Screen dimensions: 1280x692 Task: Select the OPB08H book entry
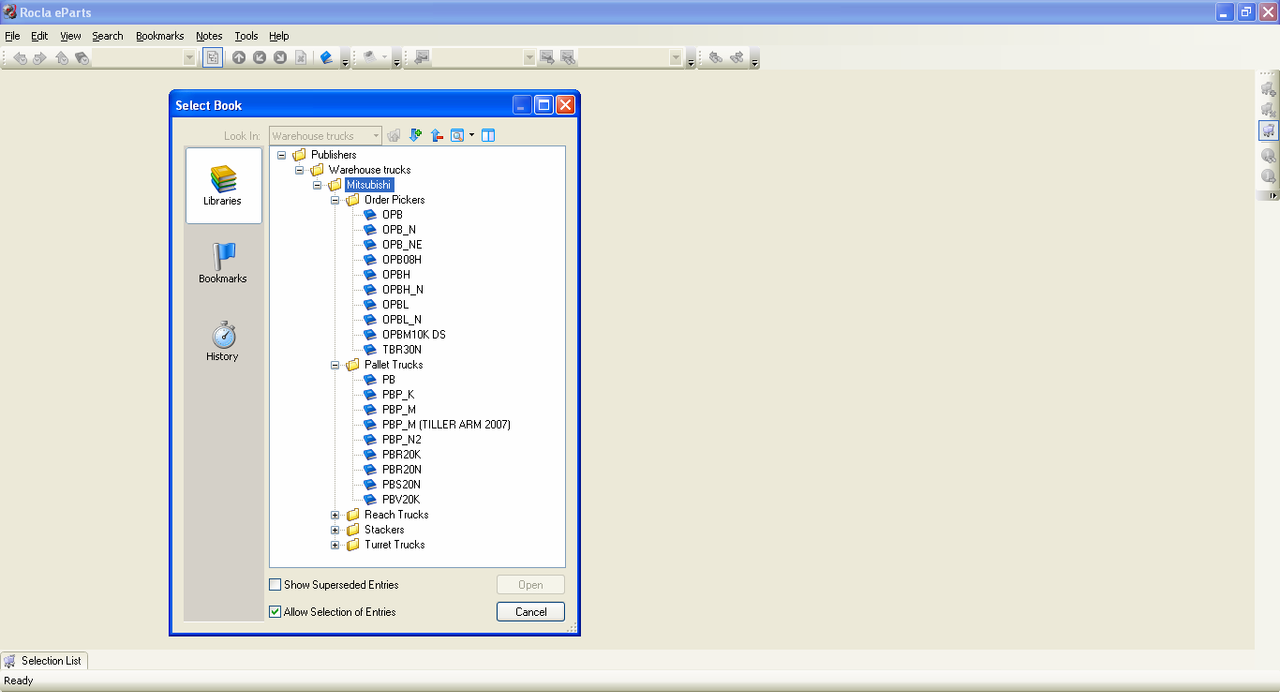[x=402, y=260]
